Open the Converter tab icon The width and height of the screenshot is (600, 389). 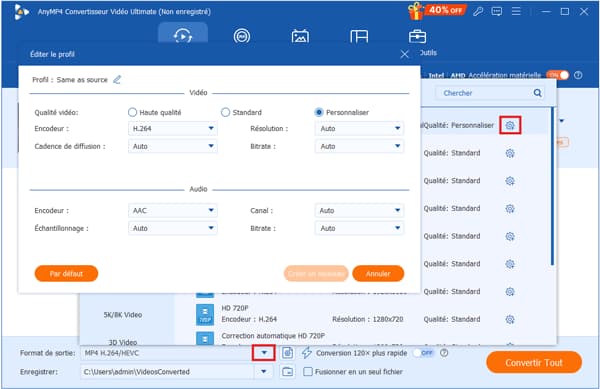pos(183,36)
